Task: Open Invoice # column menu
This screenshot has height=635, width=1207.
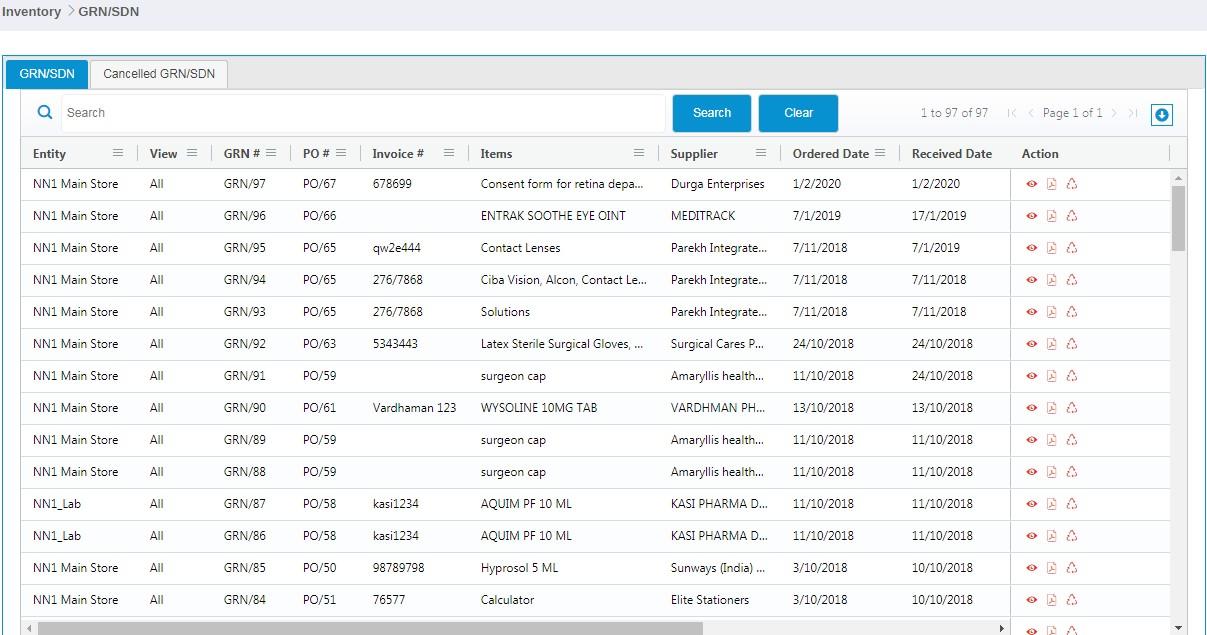Action: (x=449, y=153)
